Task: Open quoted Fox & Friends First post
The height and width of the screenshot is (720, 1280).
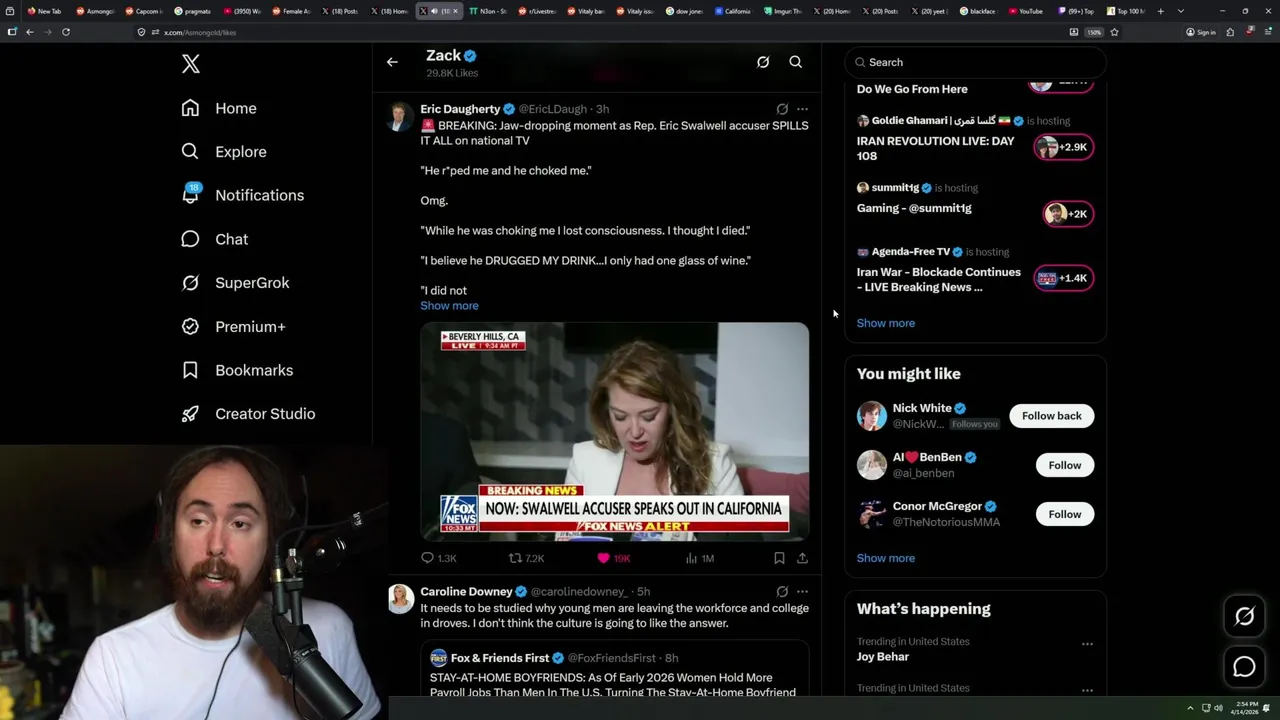Action: tap(614, 669)
